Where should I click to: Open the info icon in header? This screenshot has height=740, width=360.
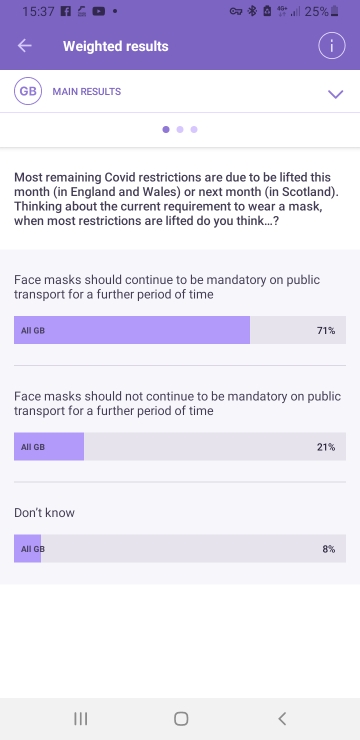(332, 46)
